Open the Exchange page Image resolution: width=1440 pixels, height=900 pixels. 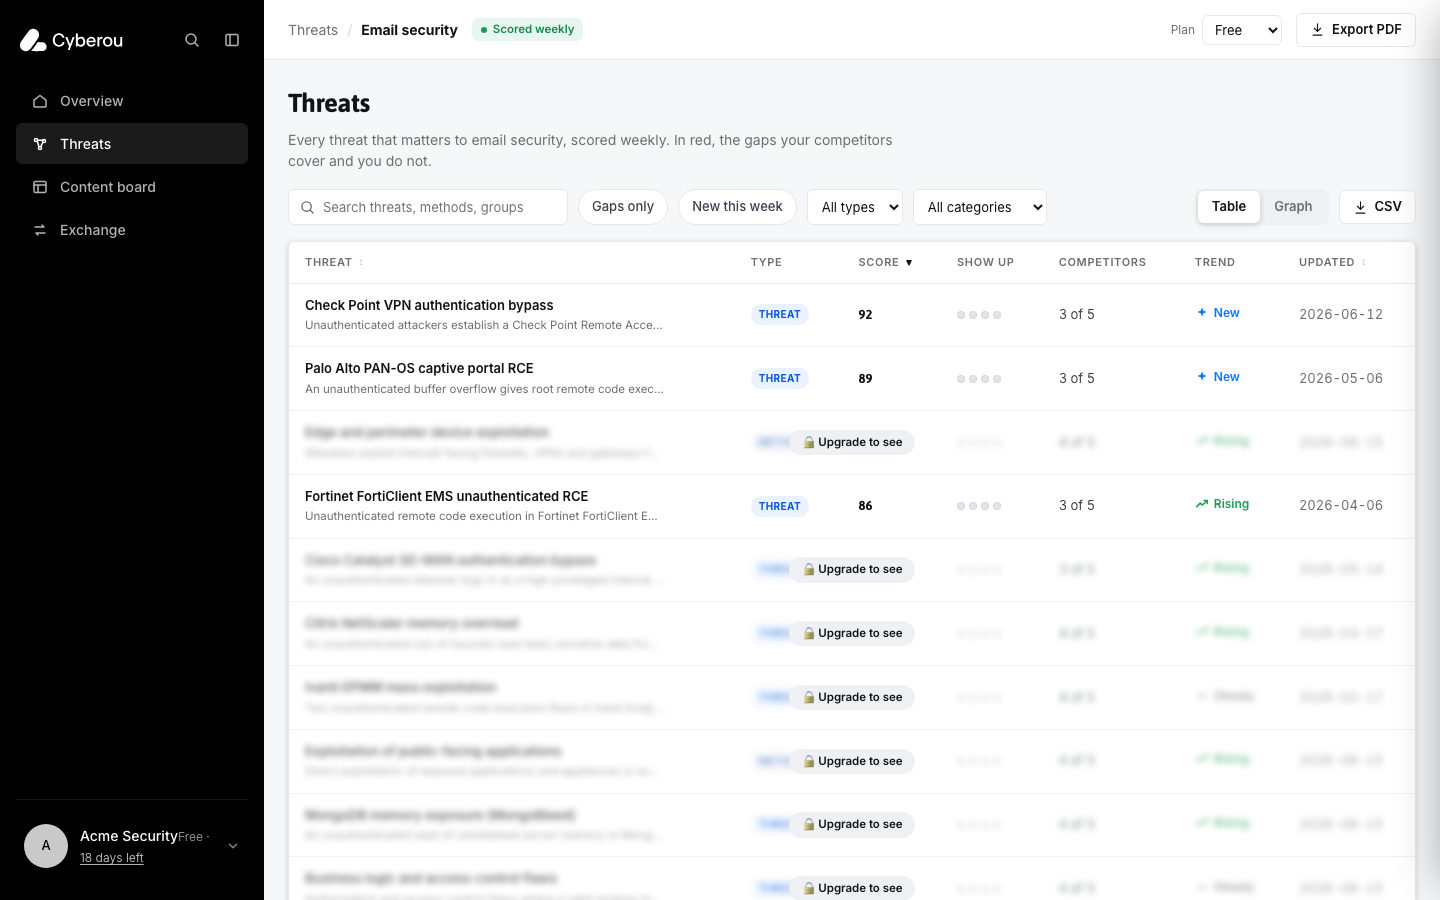coord(132,230)
